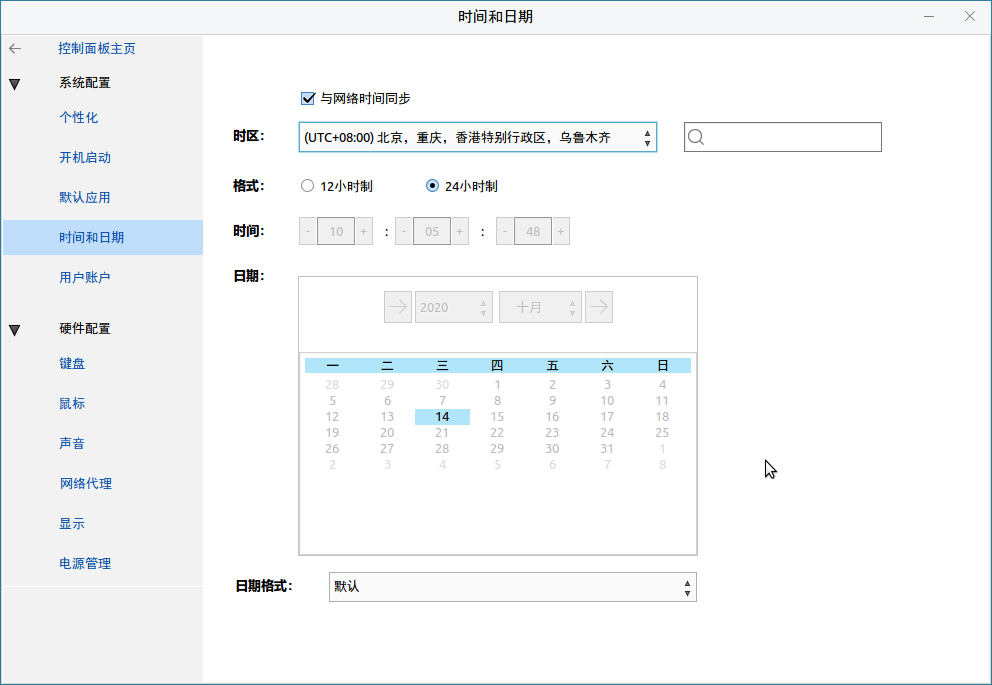Open the 键盘 settings page
Viewport: 992px width, 685px height.
pyautogui.click(x=72, y=364)
